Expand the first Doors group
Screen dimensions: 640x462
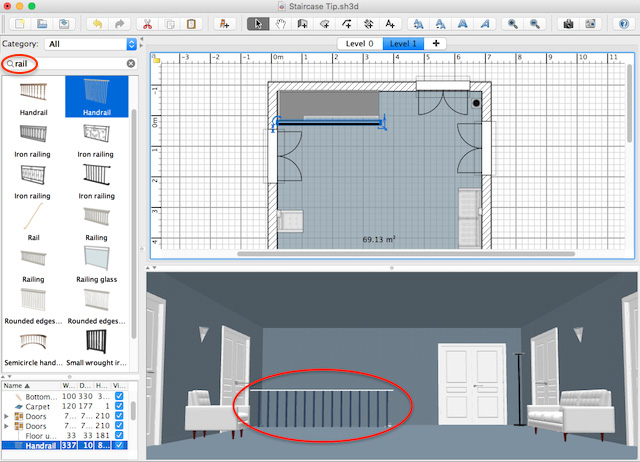pyautogui.click(x=7, y=416)
